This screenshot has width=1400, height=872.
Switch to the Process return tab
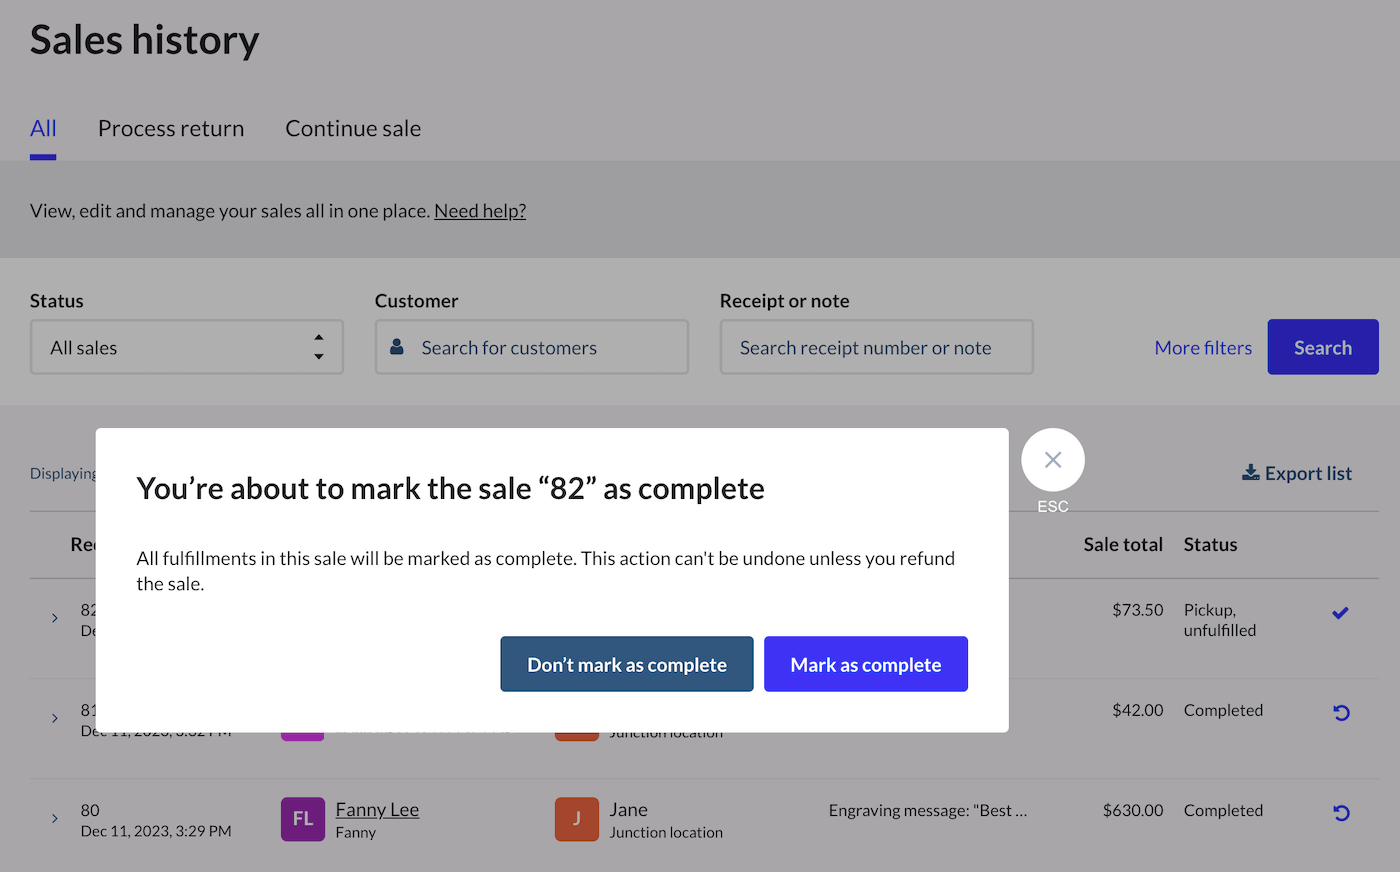(x=171, y=129)
